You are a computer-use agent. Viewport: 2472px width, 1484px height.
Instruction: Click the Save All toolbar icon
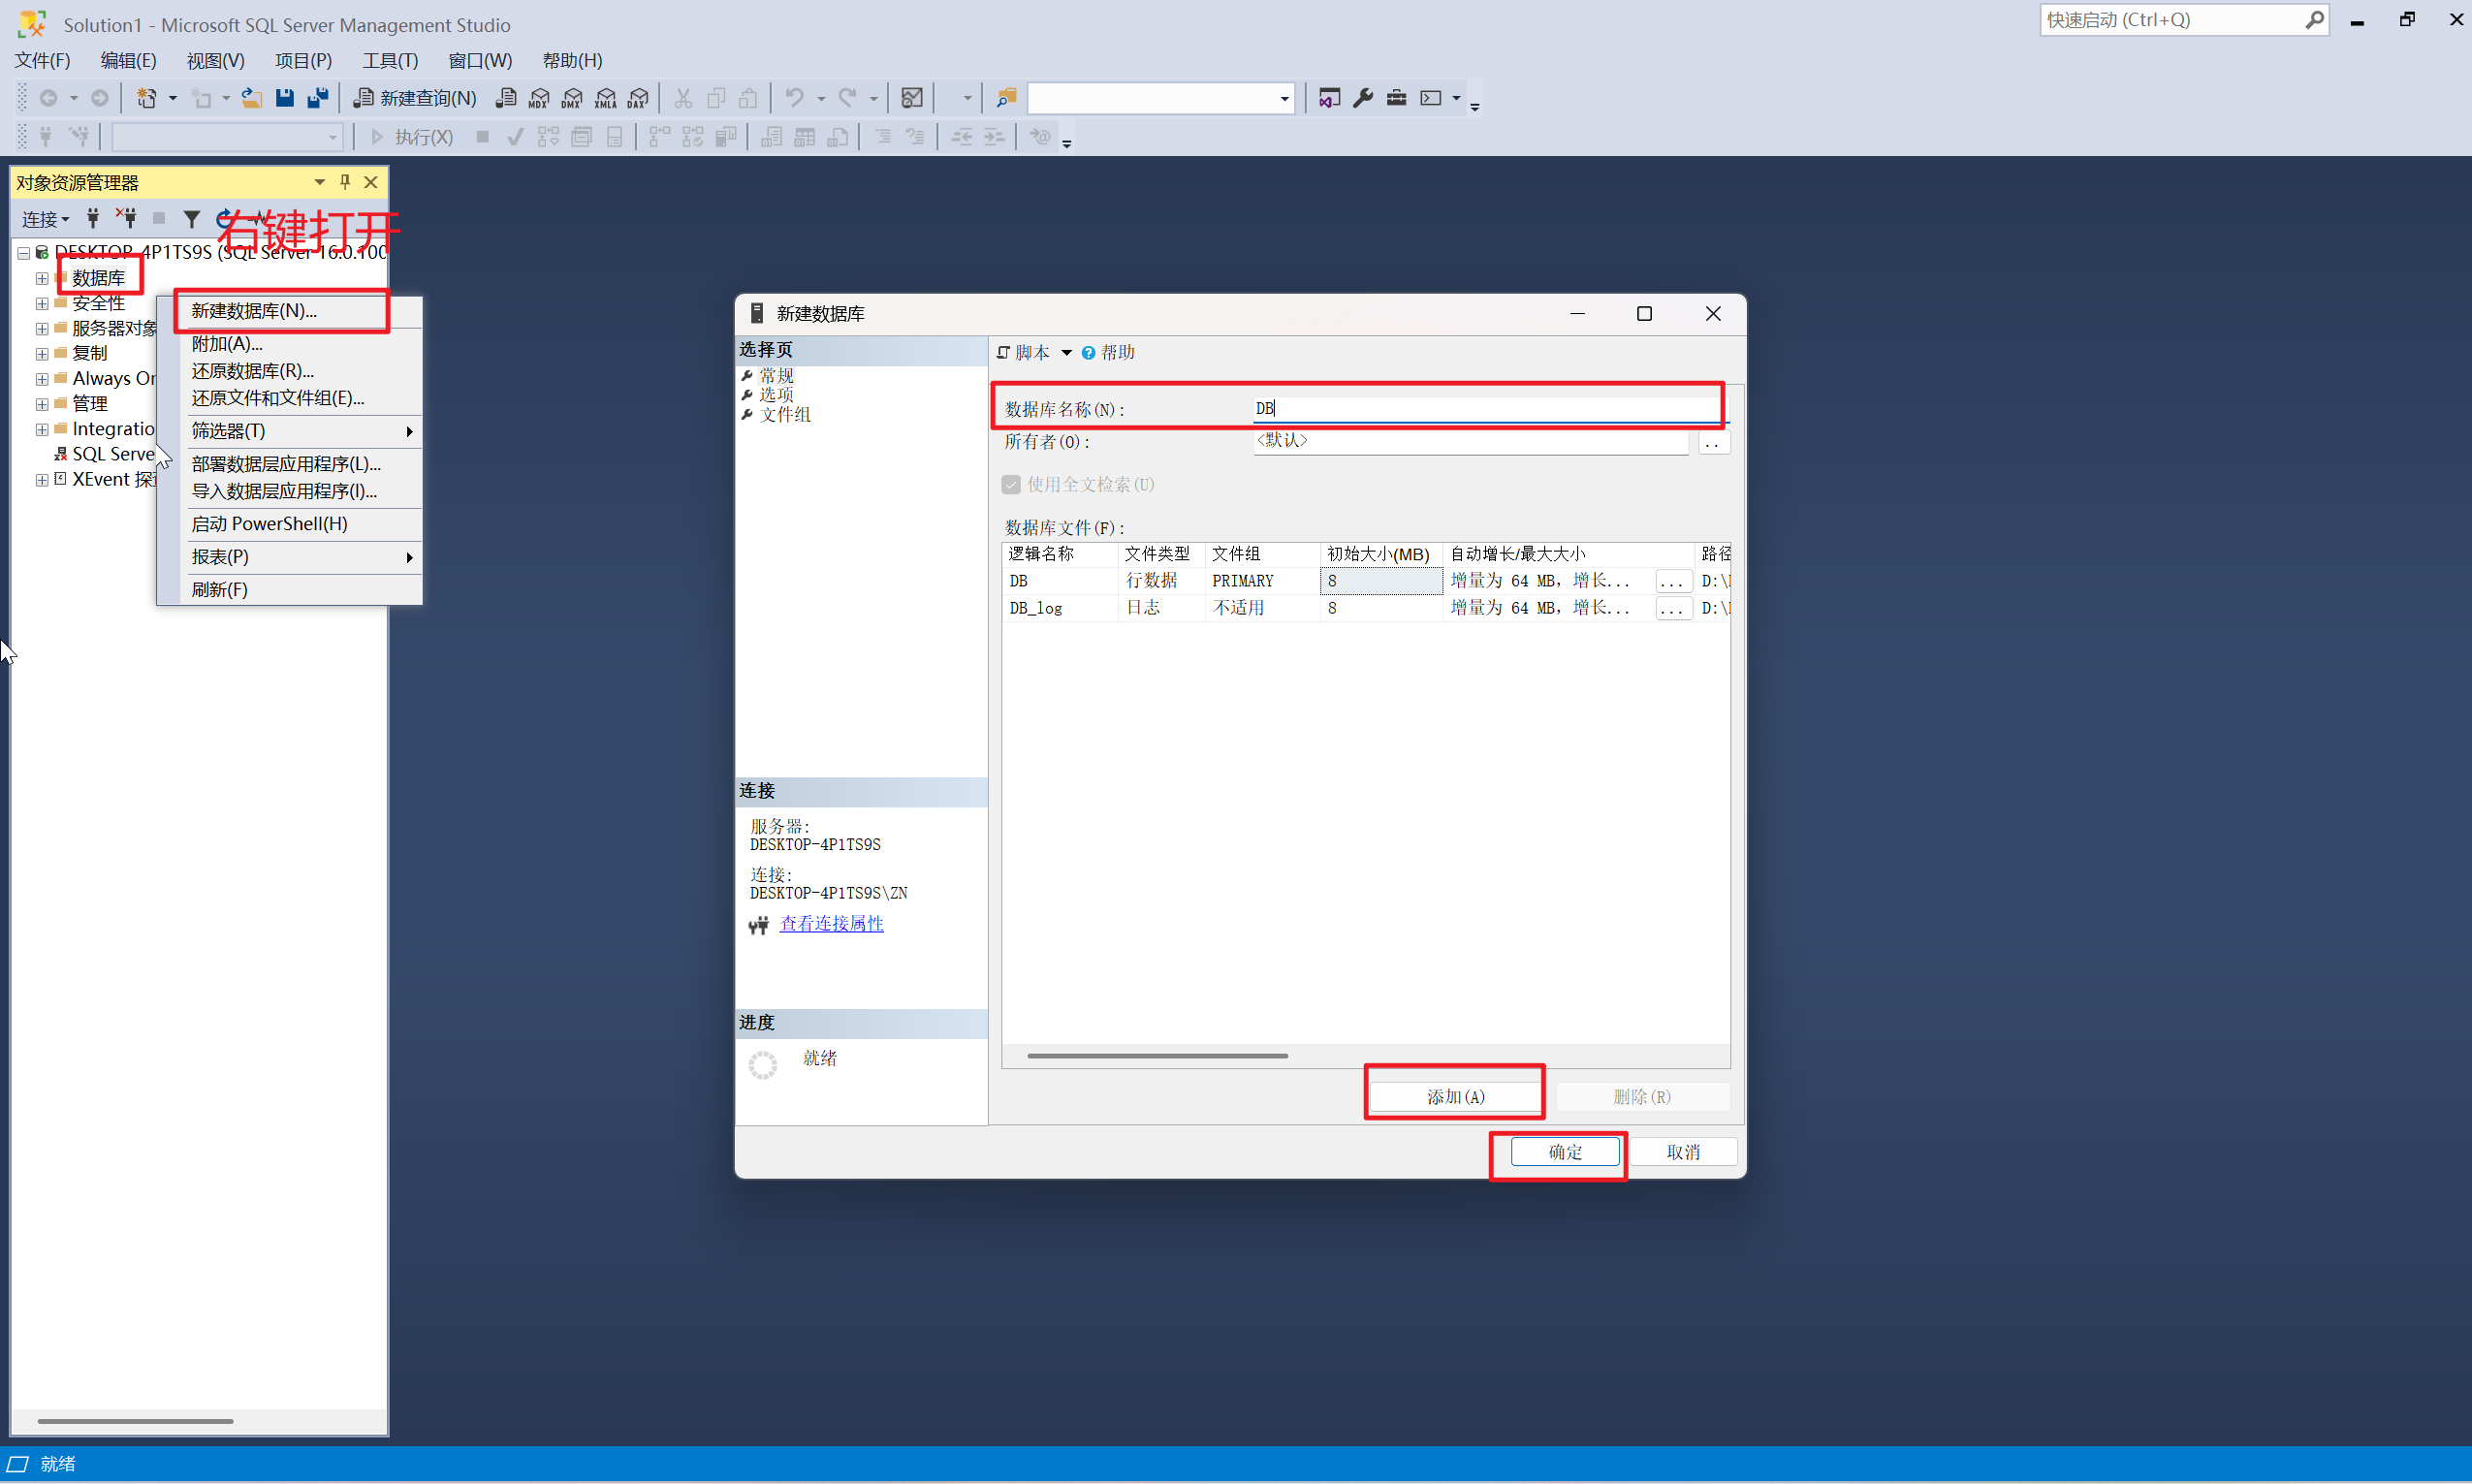(318, 98)
